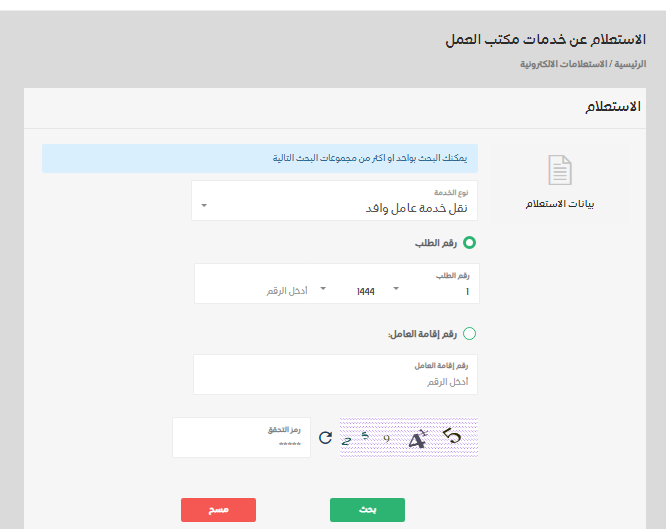Click the captcha image with distorted digits
The image size is (666, 529).
[x=408, y=437]
